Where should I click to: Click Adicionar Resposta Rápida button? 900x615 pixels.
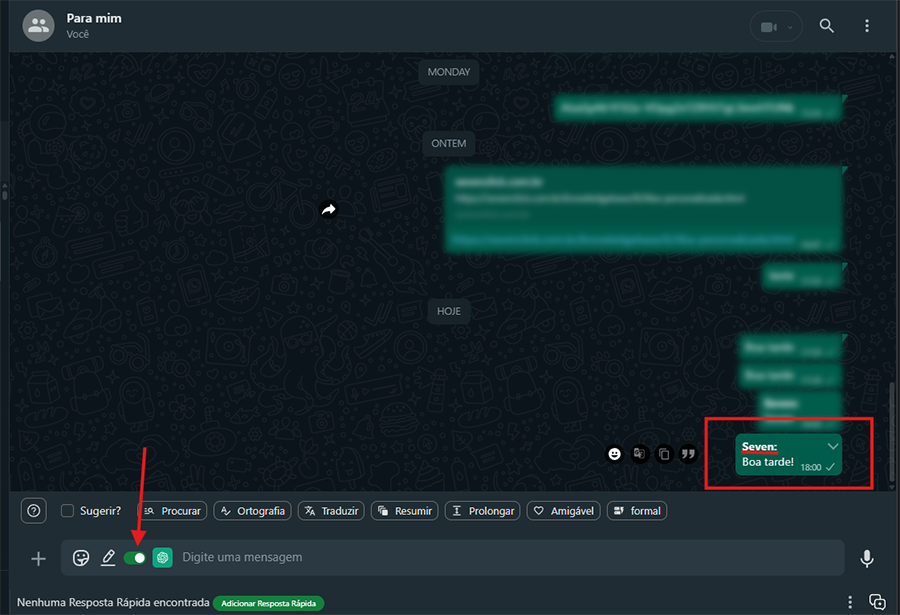tap(268, 603)
